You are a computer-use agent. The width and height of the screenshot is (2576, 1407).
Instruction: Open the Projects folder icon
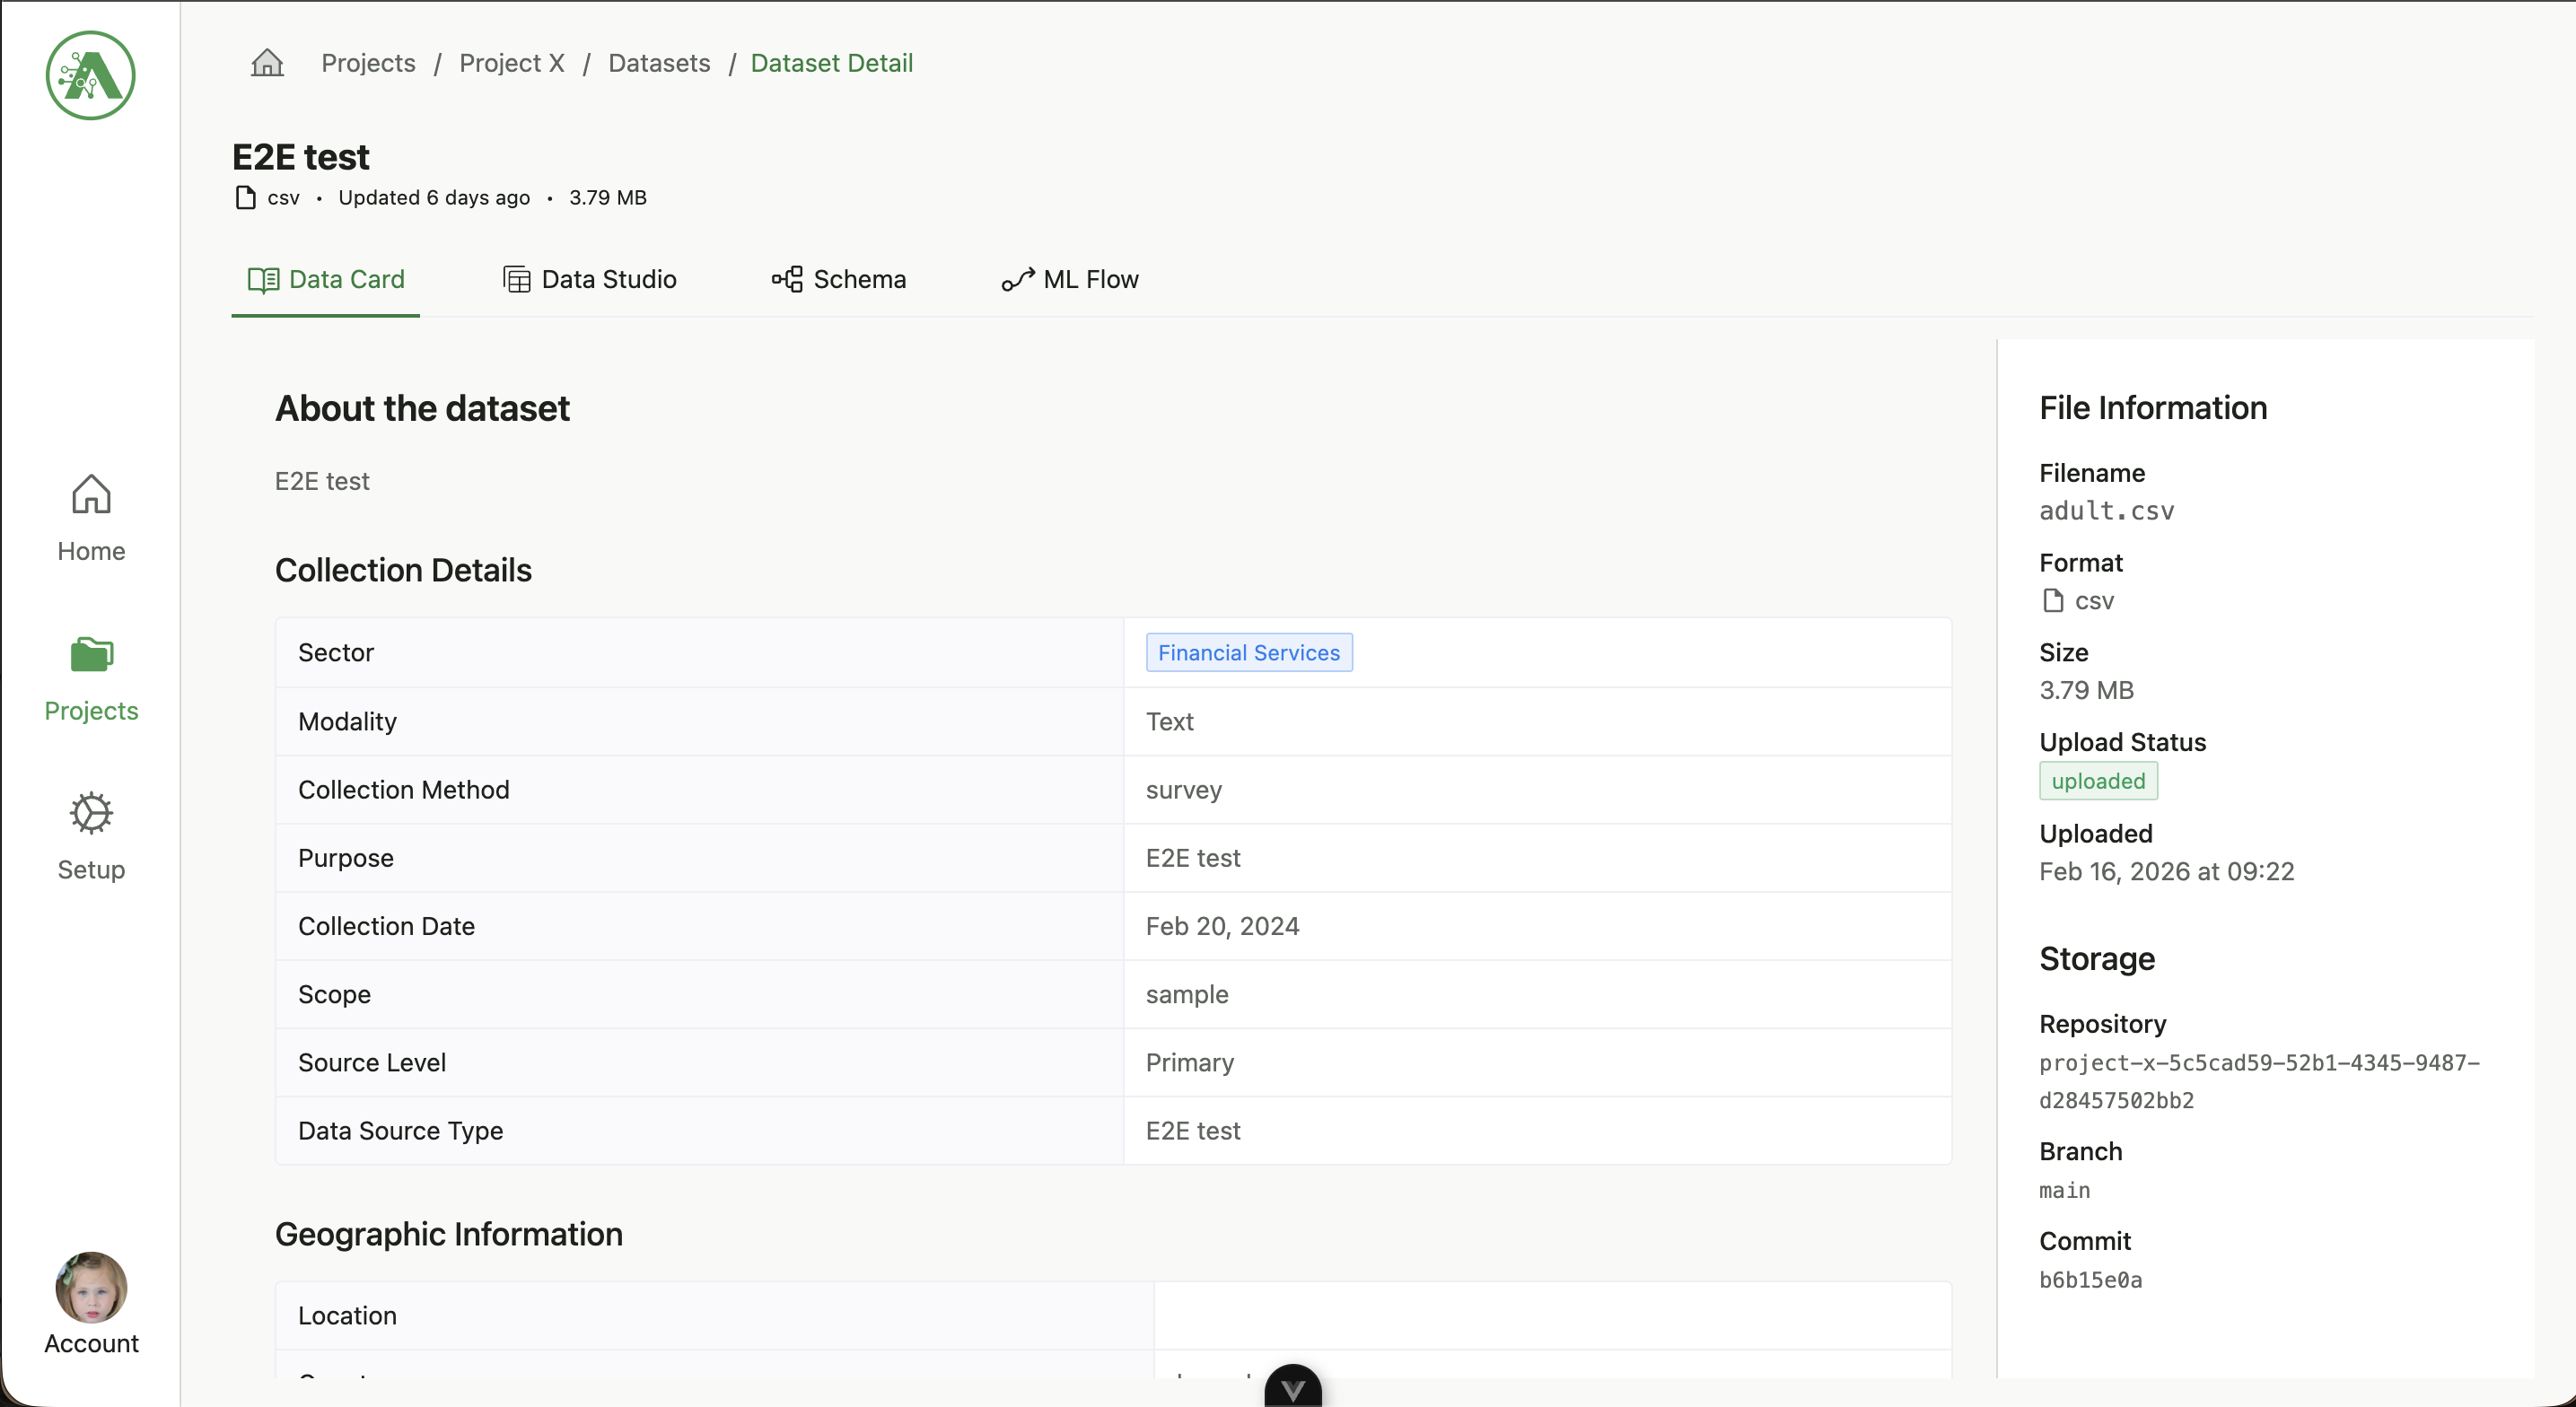pyautogui.click(x=91, y=655)
